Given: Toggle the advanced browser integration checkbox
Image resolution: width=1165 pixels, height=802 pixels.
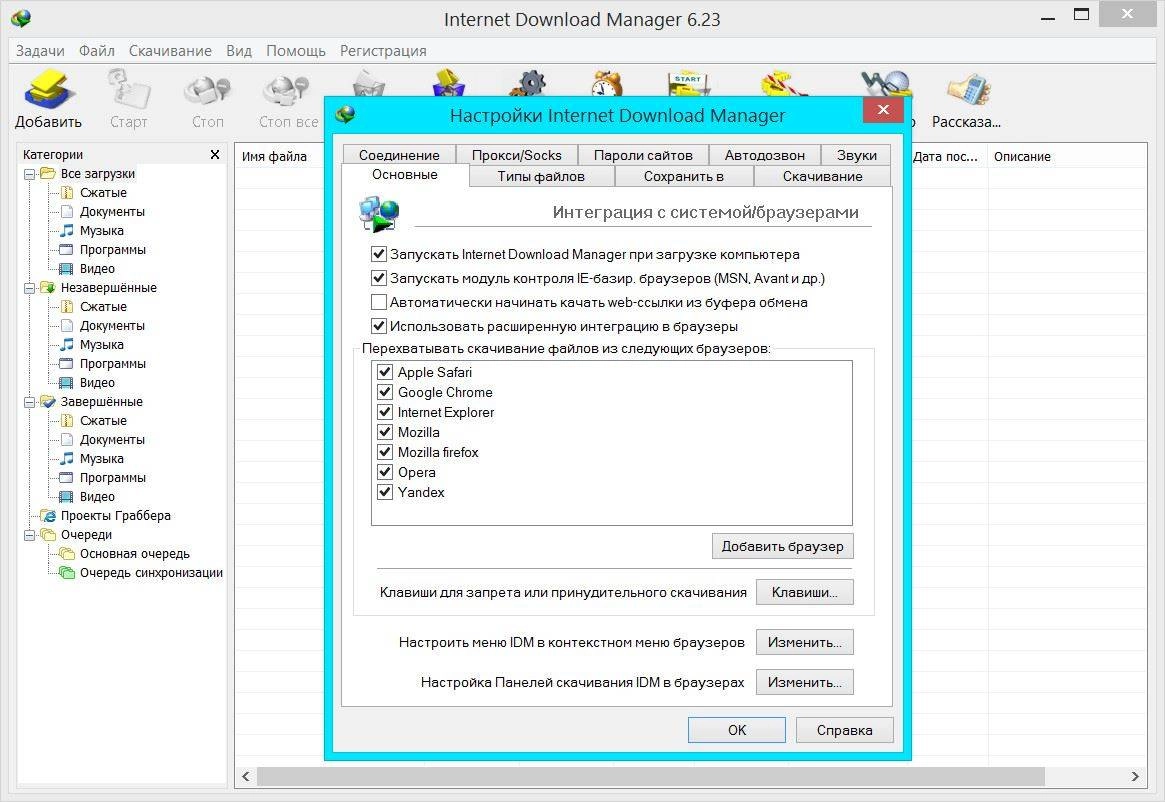Looking at the screenshot, I should [379, 326].
